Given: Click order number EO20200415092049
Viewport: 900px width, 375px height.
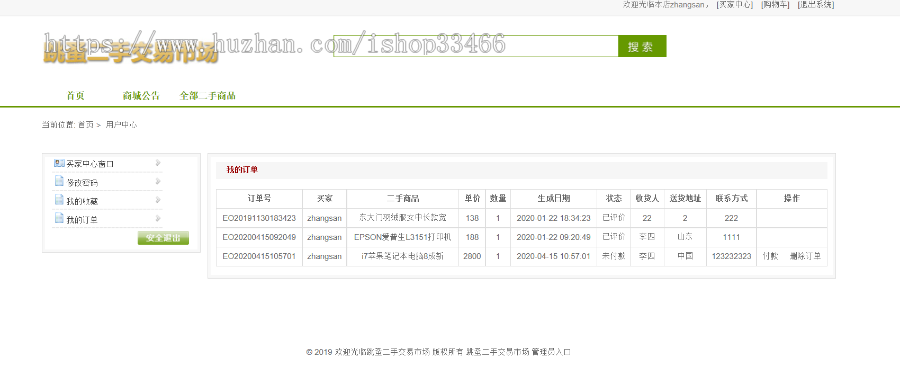Looking at the screenshot, I should pos(259,237).
